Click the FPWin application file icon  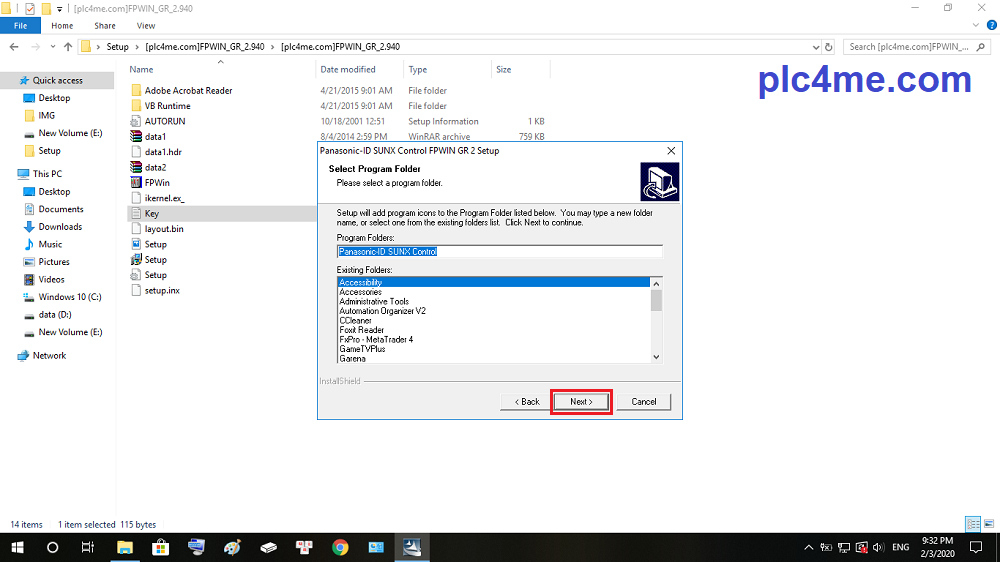pyautogui.click(x=137, y=183)
